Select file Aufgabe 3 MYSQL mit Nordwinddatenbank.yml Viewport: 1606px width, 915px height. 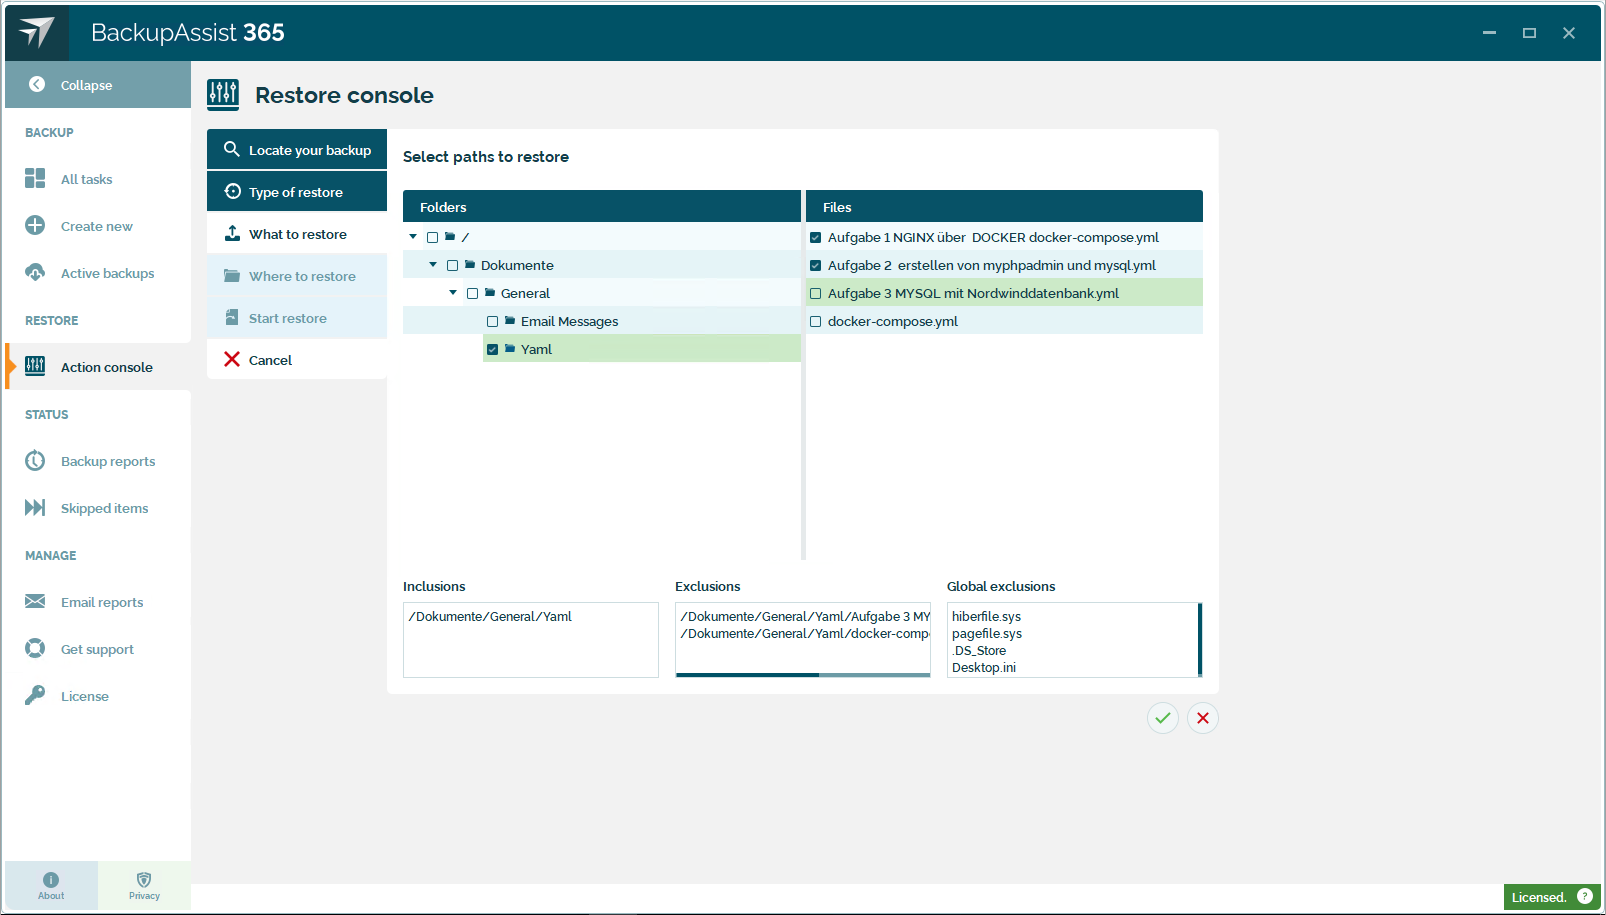point(973,293)
